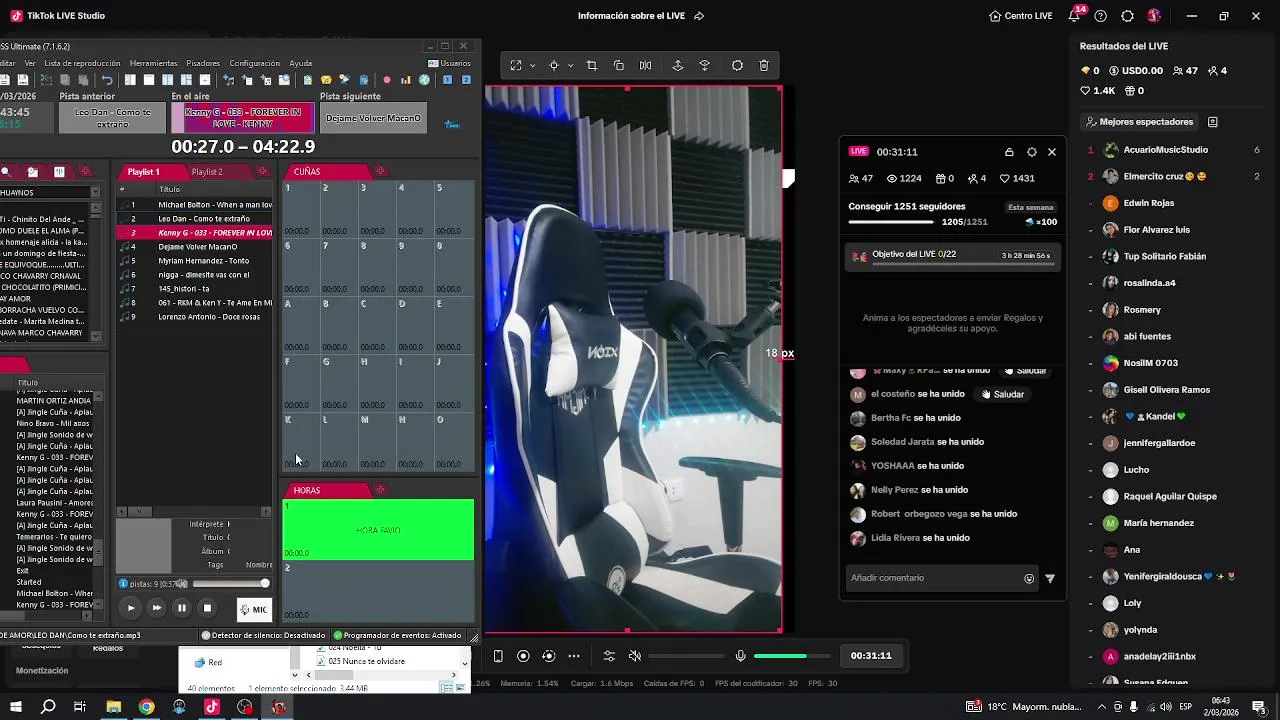Move the source layer down
Image resolution: width=1280 pixels, height=720 pixels.
tap(705, 65)
